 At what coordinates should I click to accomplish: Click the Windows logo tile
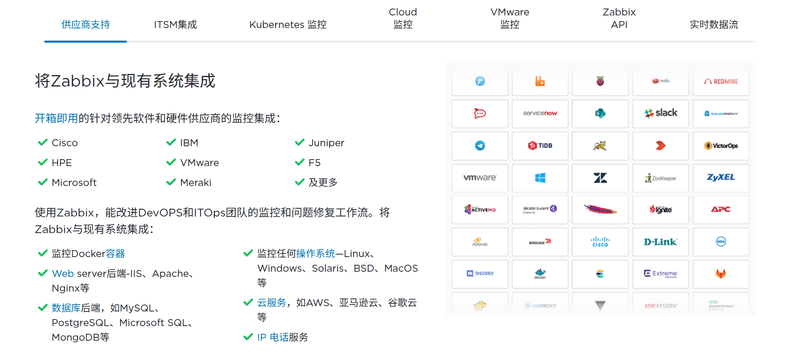point(540,178)
